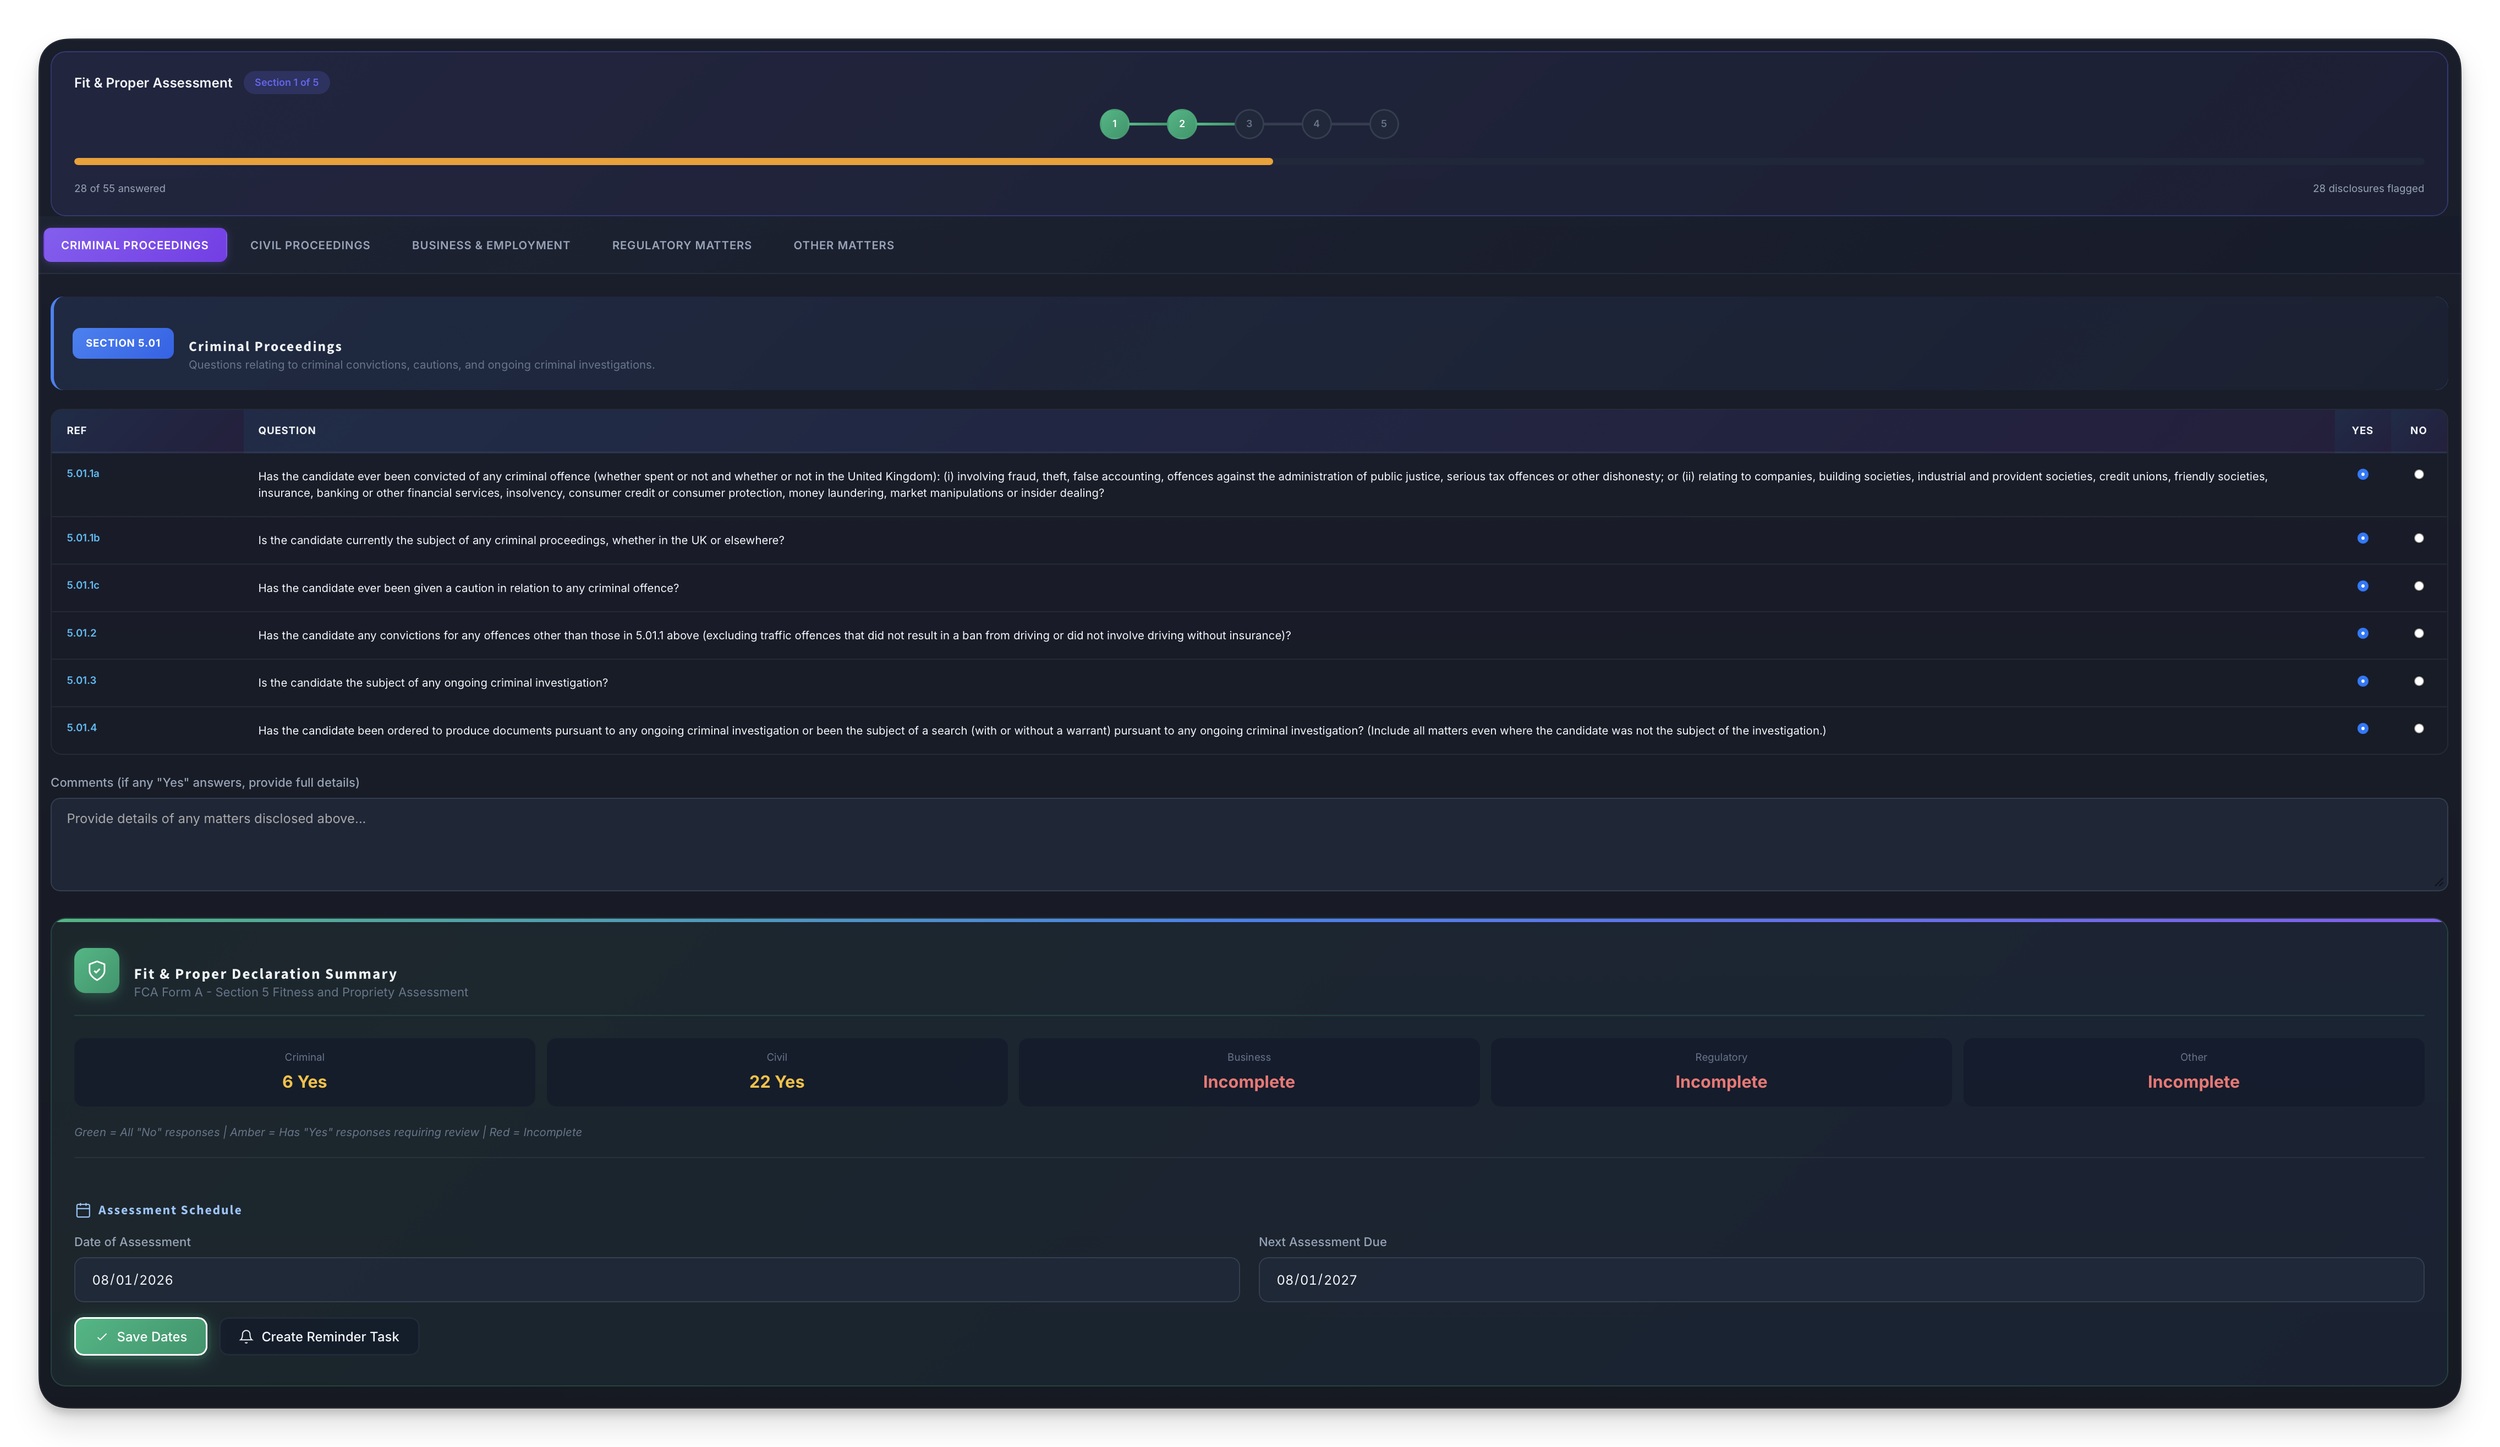2500x1447 pixels.
Task: Mark No for question 5.01.4
Action: (x=2418, y=728)
